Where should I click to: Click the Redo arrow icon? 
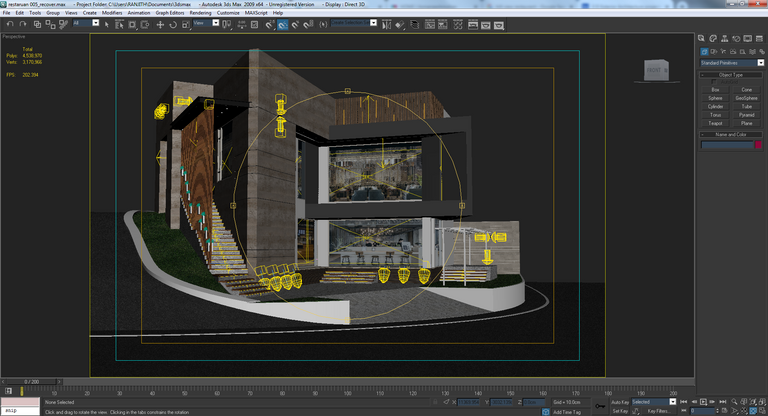pyautogui.click(x=23, y=24)
